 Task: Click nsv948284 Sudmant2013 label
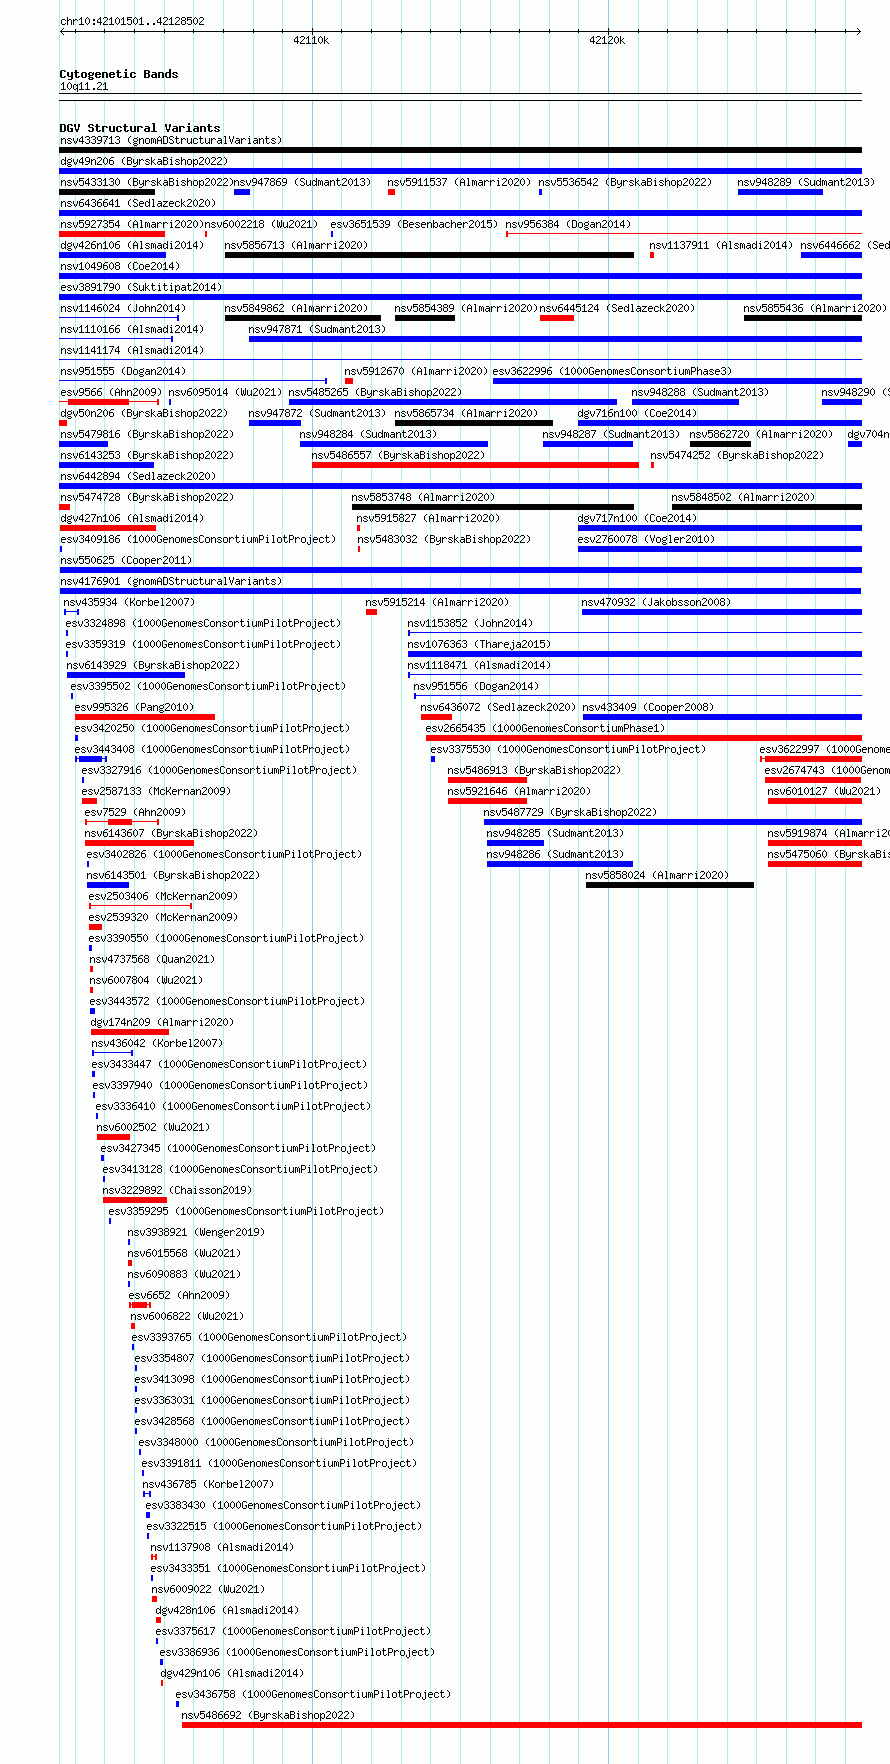pyautogui.click(x=368, y=434)
